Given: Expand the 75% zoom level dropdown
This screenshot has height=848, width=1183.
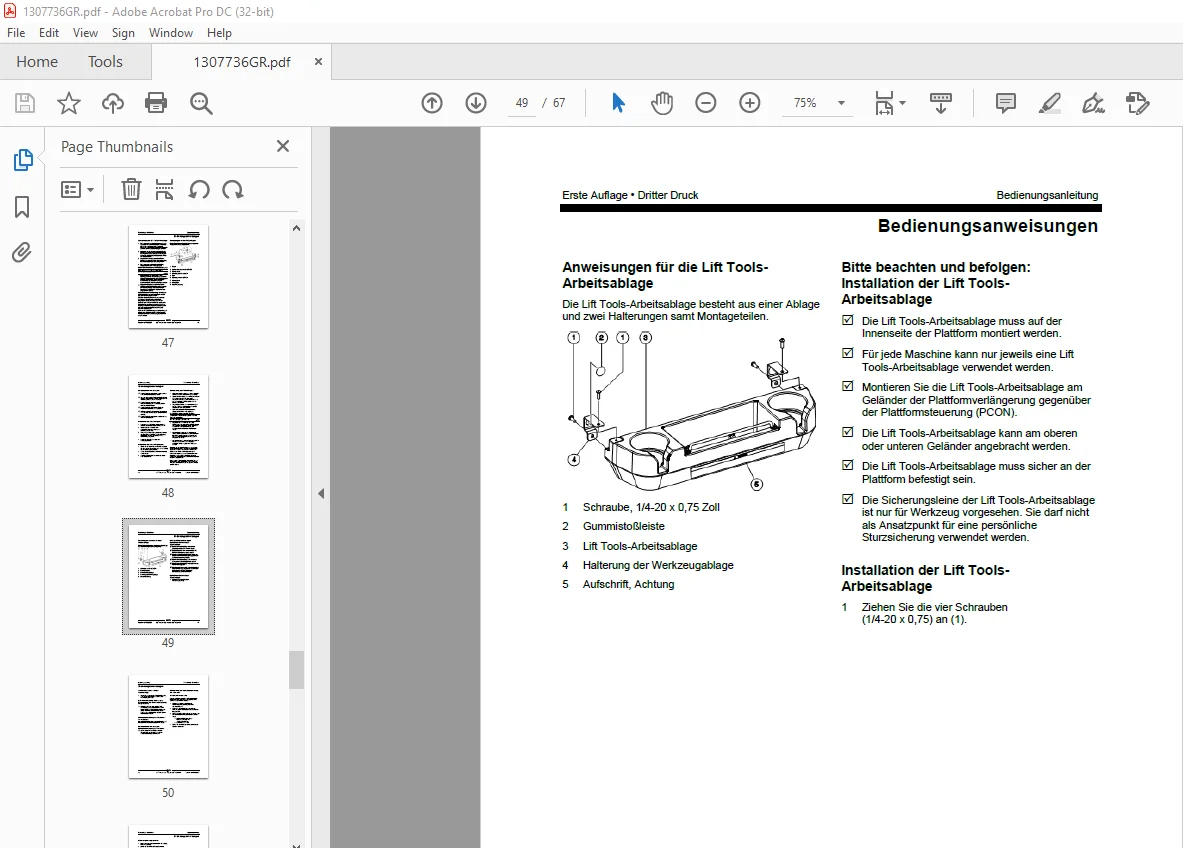Looking at the screenshot, I should pos(841,103).
